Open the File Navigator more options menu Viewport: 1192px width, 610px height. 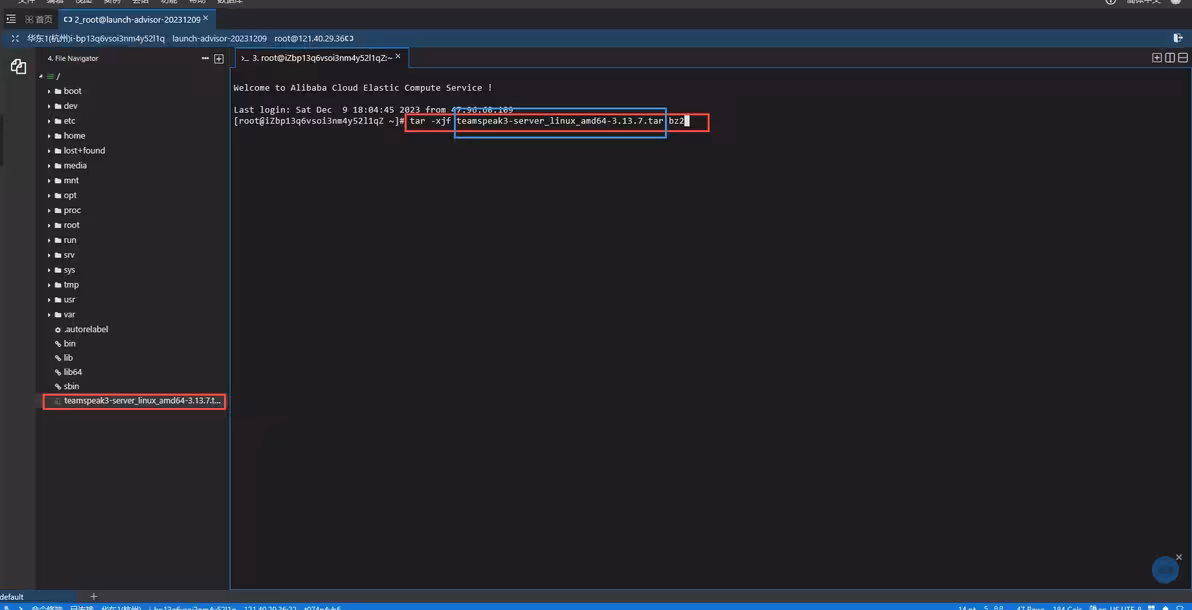[x=205, y=59]
